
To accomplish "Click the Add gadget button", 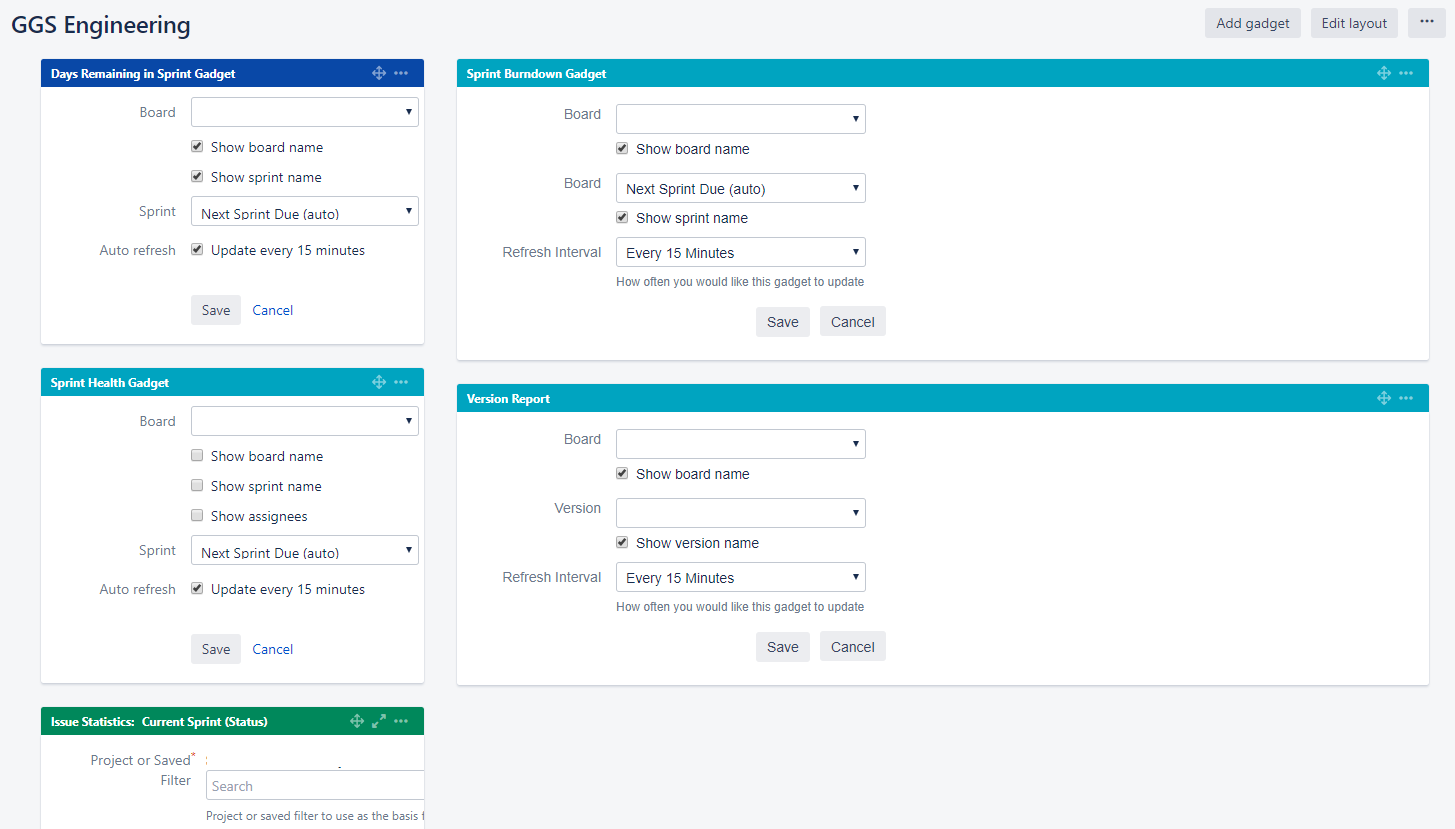I will (1252, 22).
